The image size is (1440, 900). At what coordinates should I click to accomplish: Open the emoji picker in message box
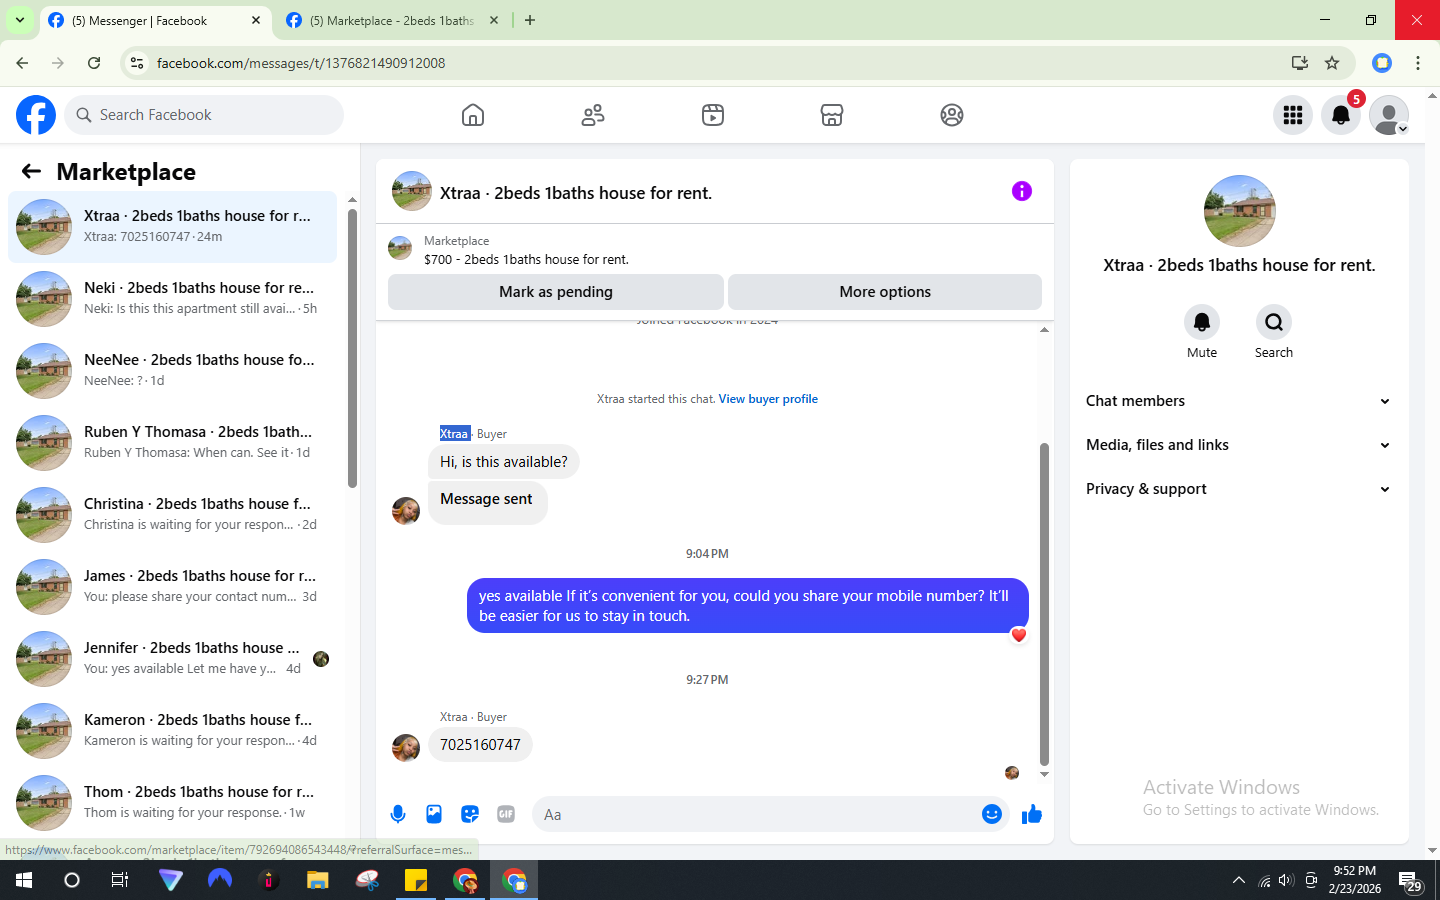992,814
